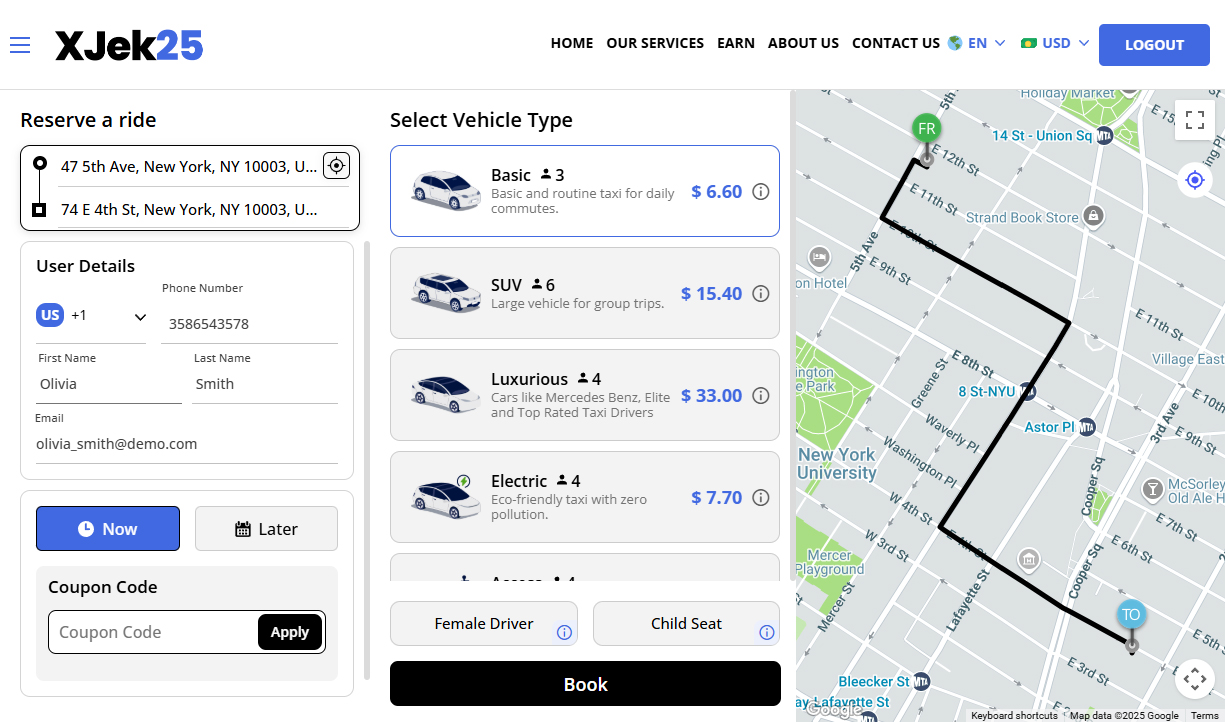Click the info icon beside Luxurious fare
This screenshot has width=1225, height=722.
[761, 395]
